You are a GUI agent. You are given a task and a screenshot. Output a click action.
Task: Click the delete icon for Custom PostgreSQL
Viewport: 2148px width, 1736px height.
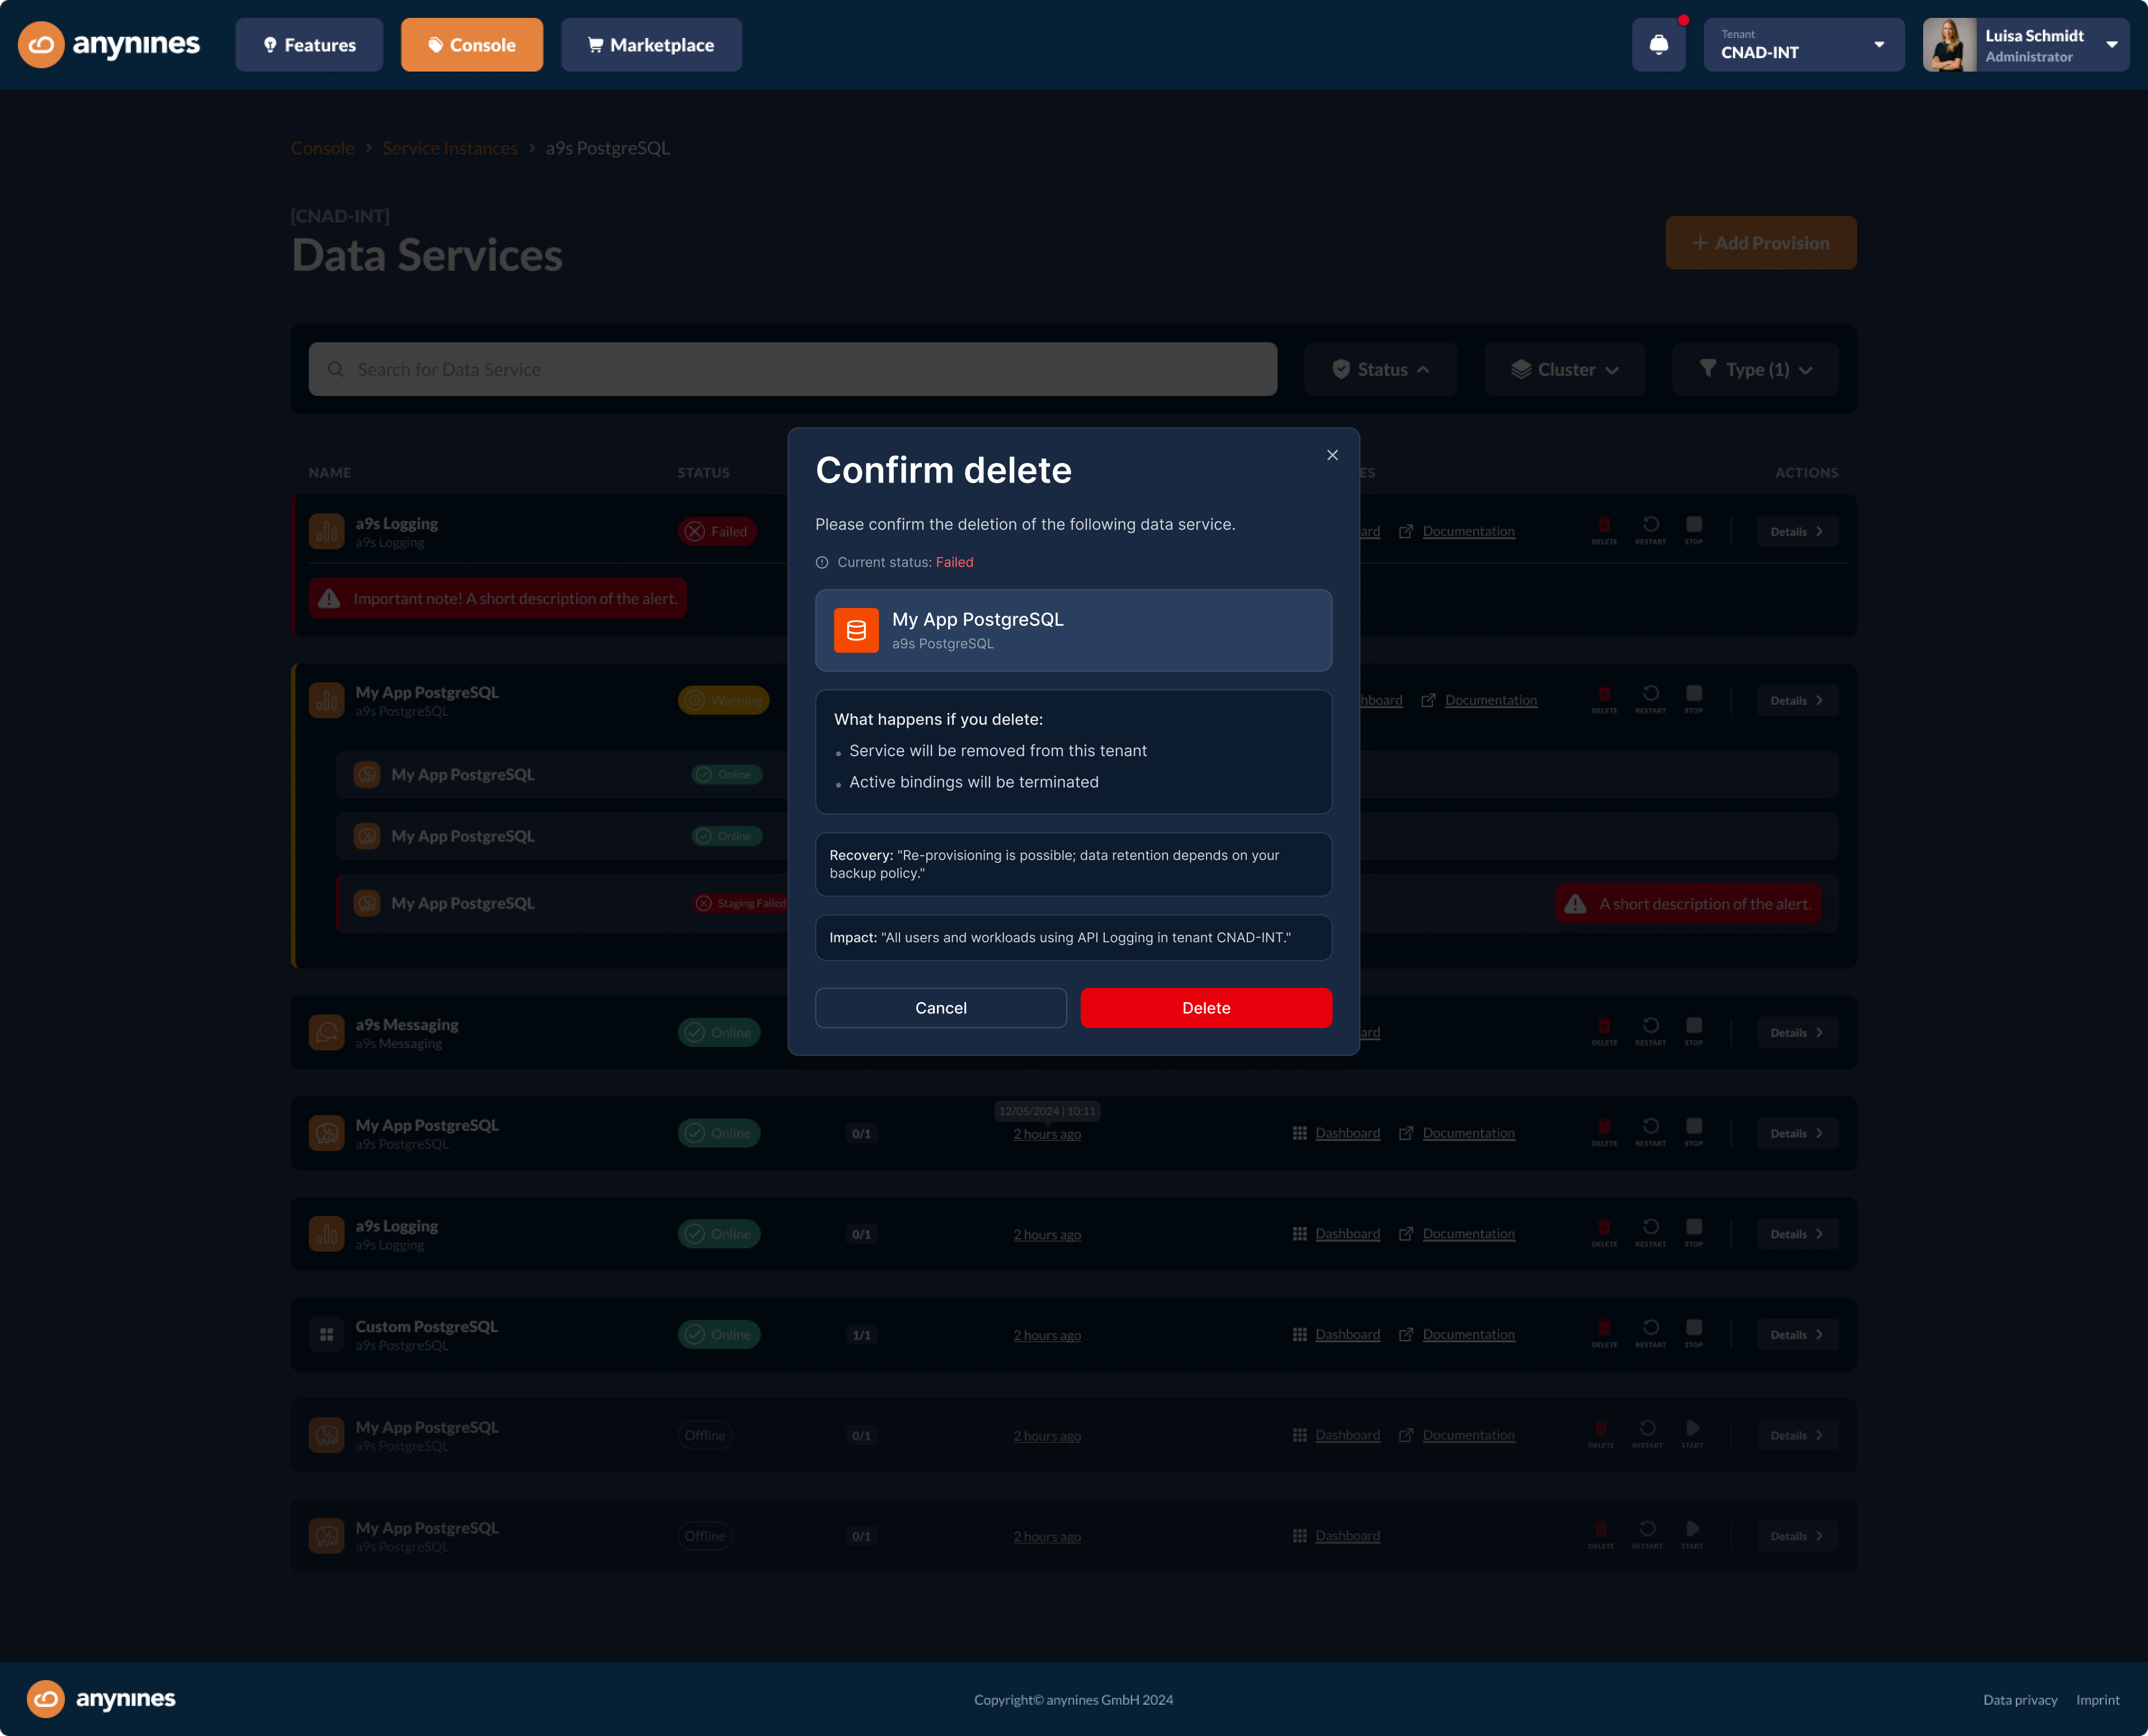tap(1604, 1332)
